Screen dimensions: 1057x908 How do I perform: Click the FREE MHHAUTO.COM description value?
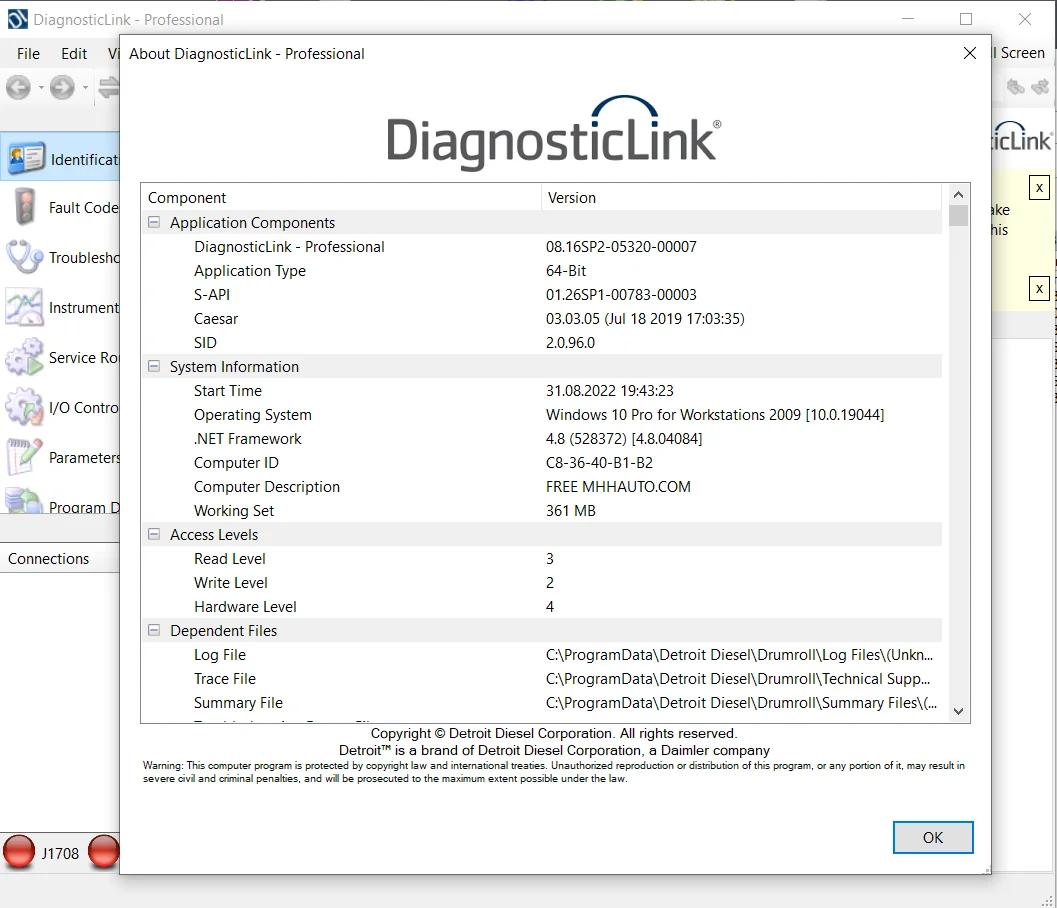point(618,487)
